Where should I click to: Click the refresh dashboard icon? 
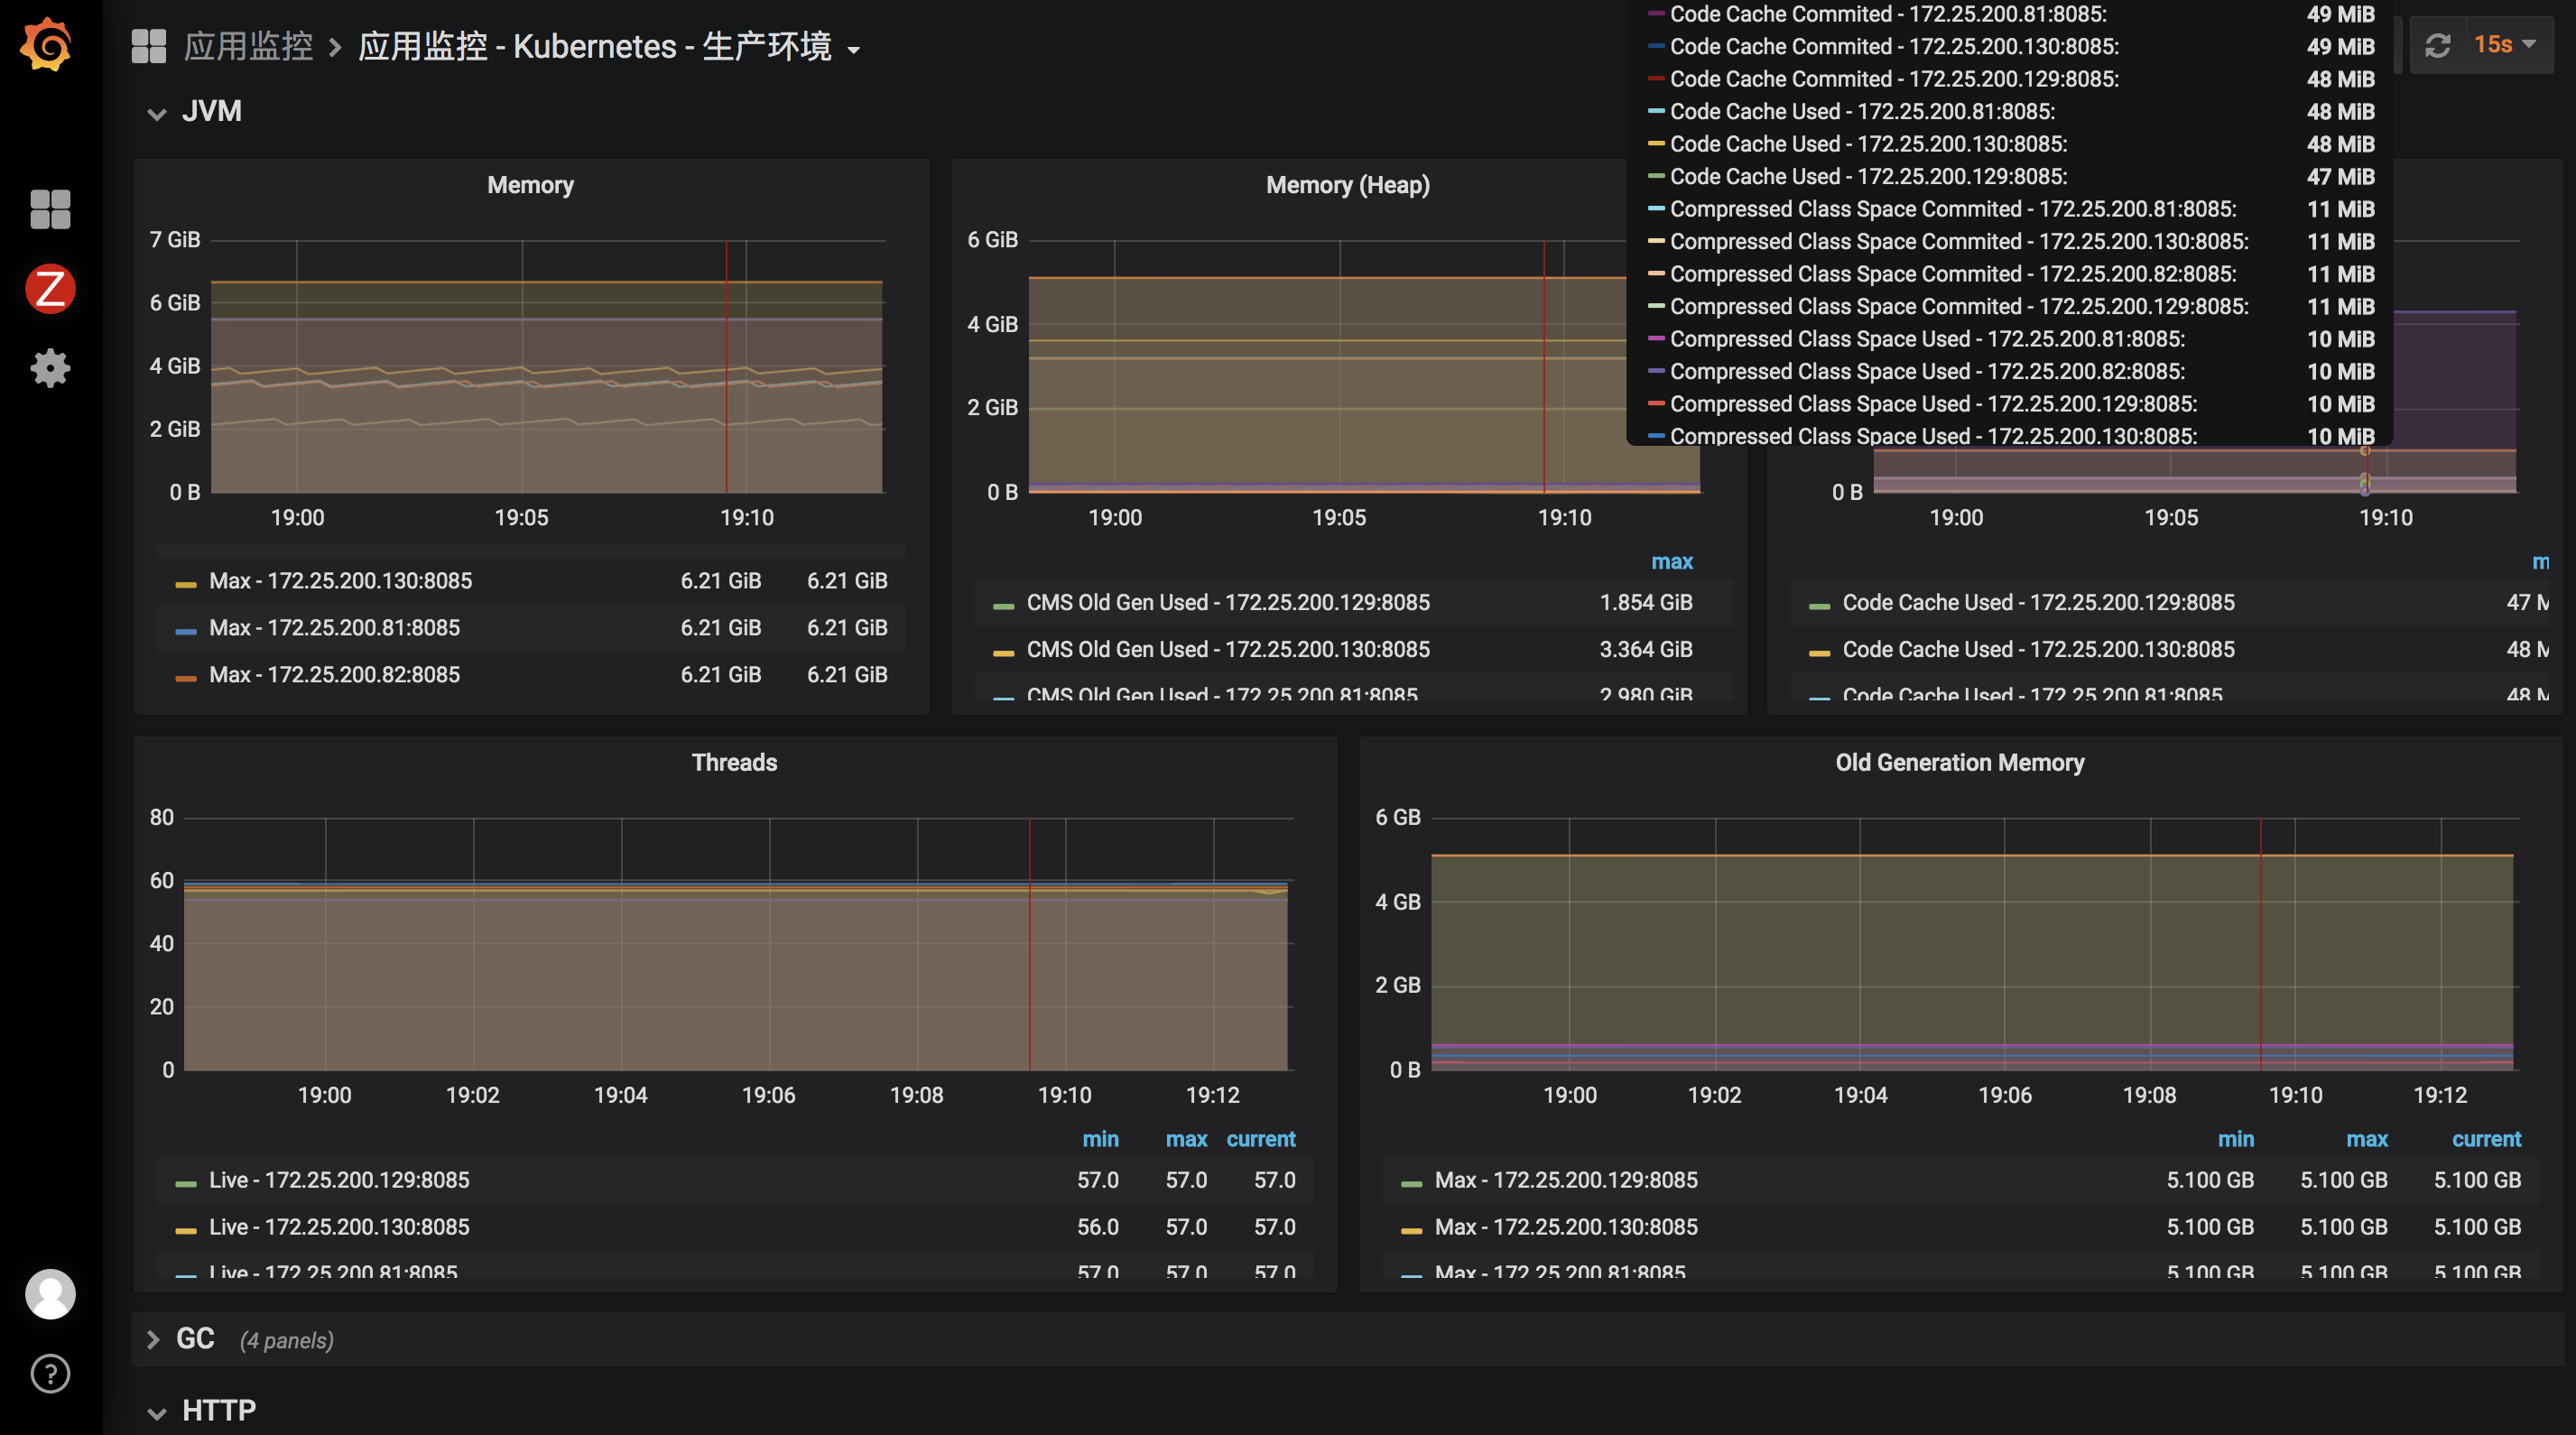(2437, 46)
